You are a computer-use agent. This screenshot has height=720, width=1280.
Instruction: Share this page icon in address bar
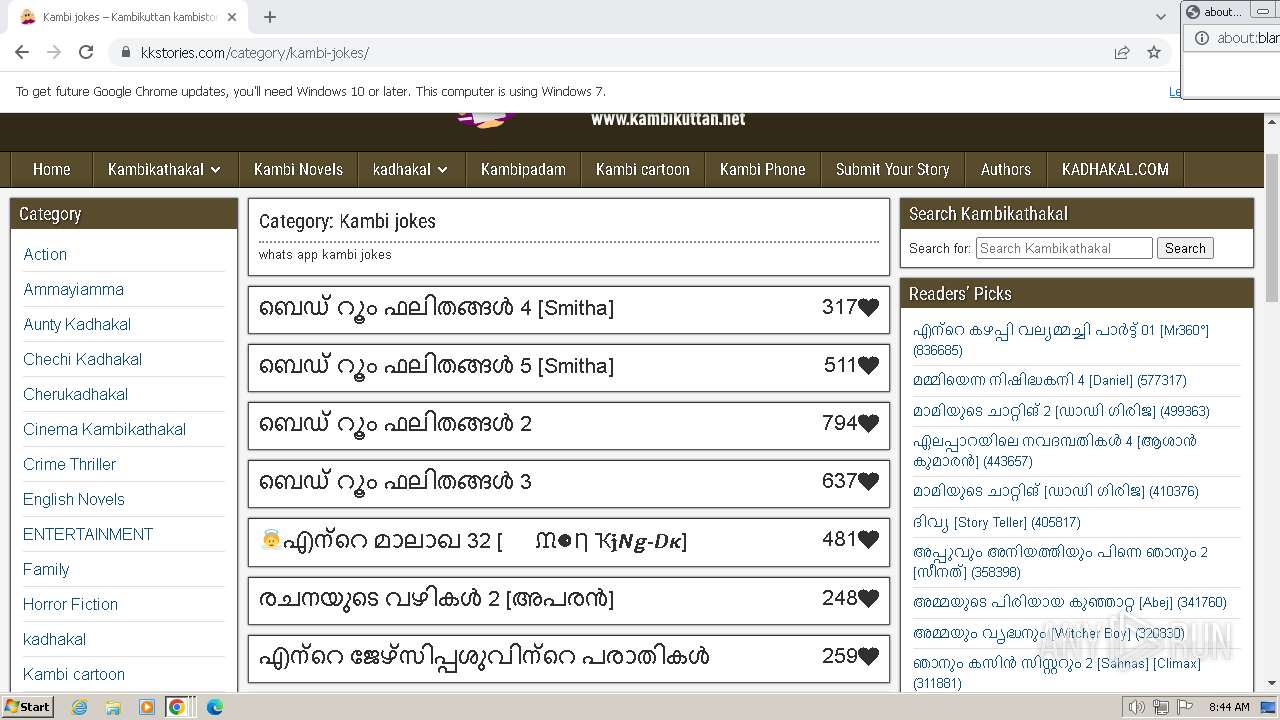(1122, 53)
